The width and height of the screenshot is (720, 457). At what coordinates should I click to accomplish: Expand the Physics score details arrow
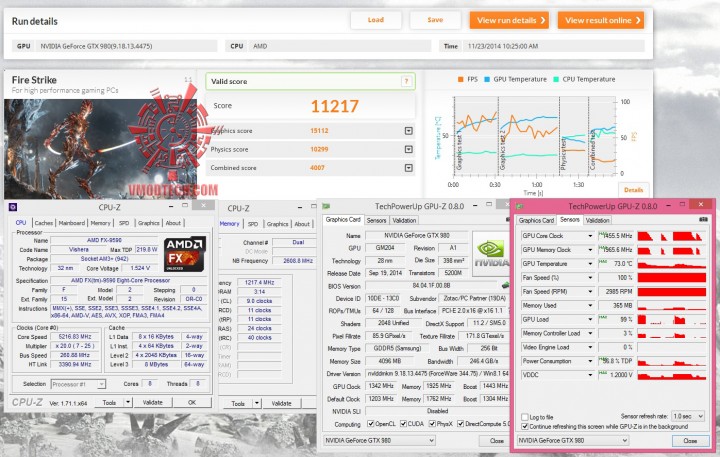tap(409, 149)
